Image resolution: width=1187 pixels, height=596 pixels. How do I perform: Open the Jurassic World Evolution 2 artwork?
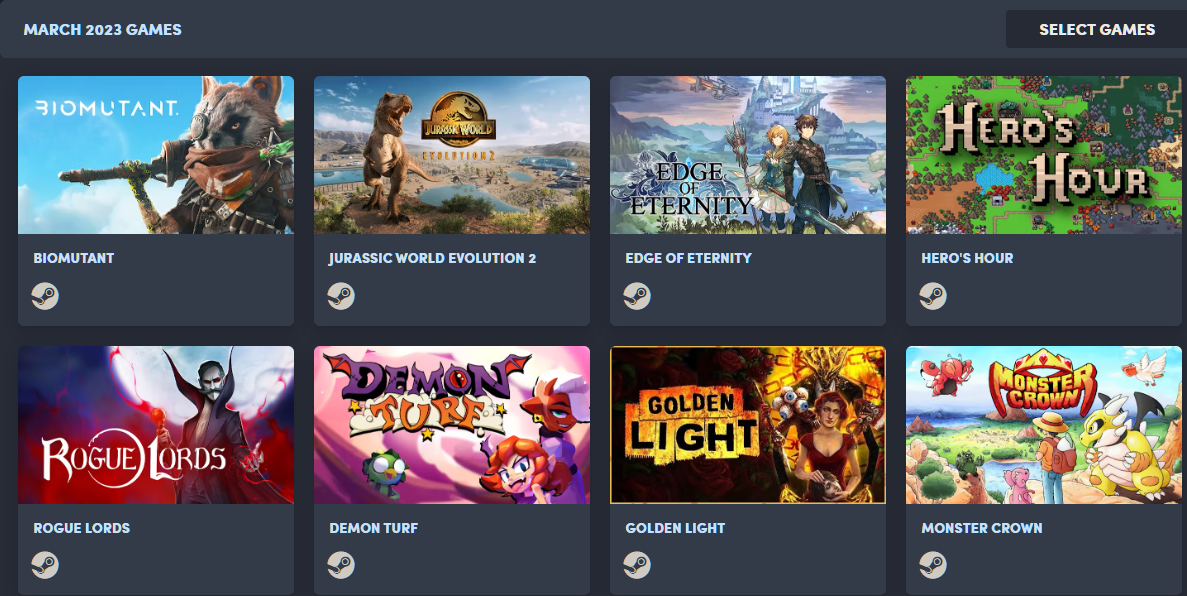[x=452, y=154]
